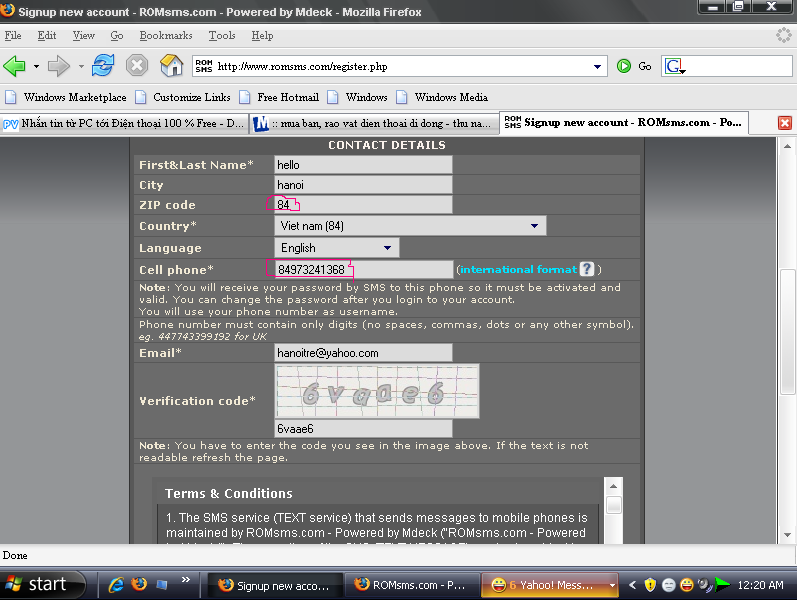Open the Tools menu

(222, 36)
